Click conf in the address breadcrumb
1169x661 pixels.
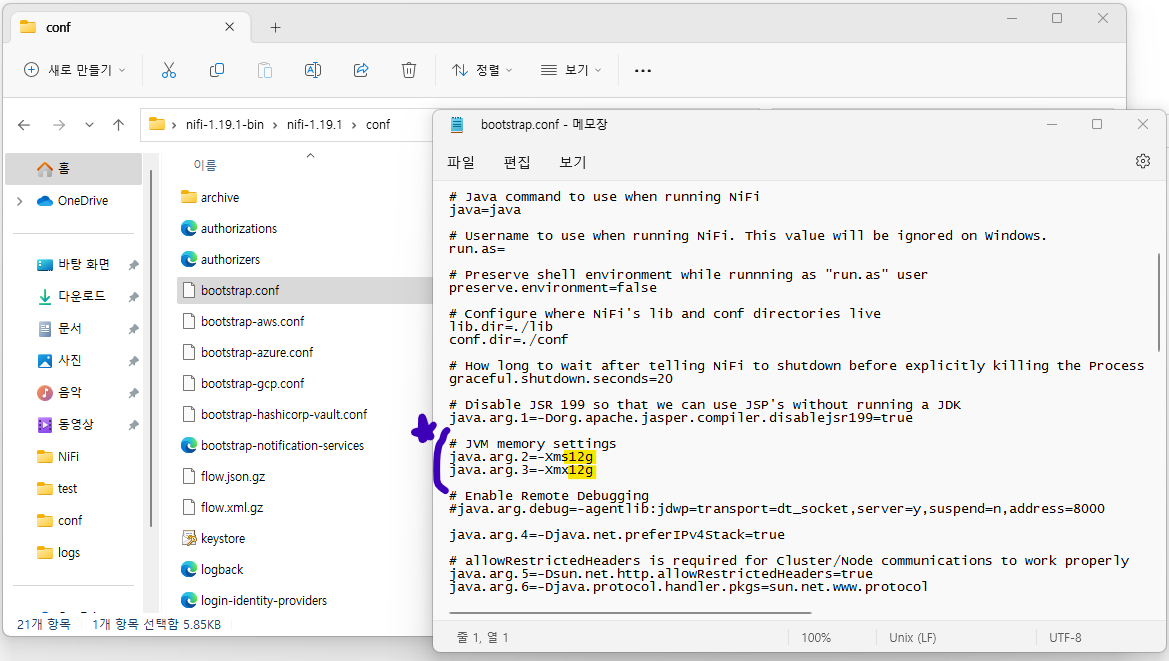378,124
